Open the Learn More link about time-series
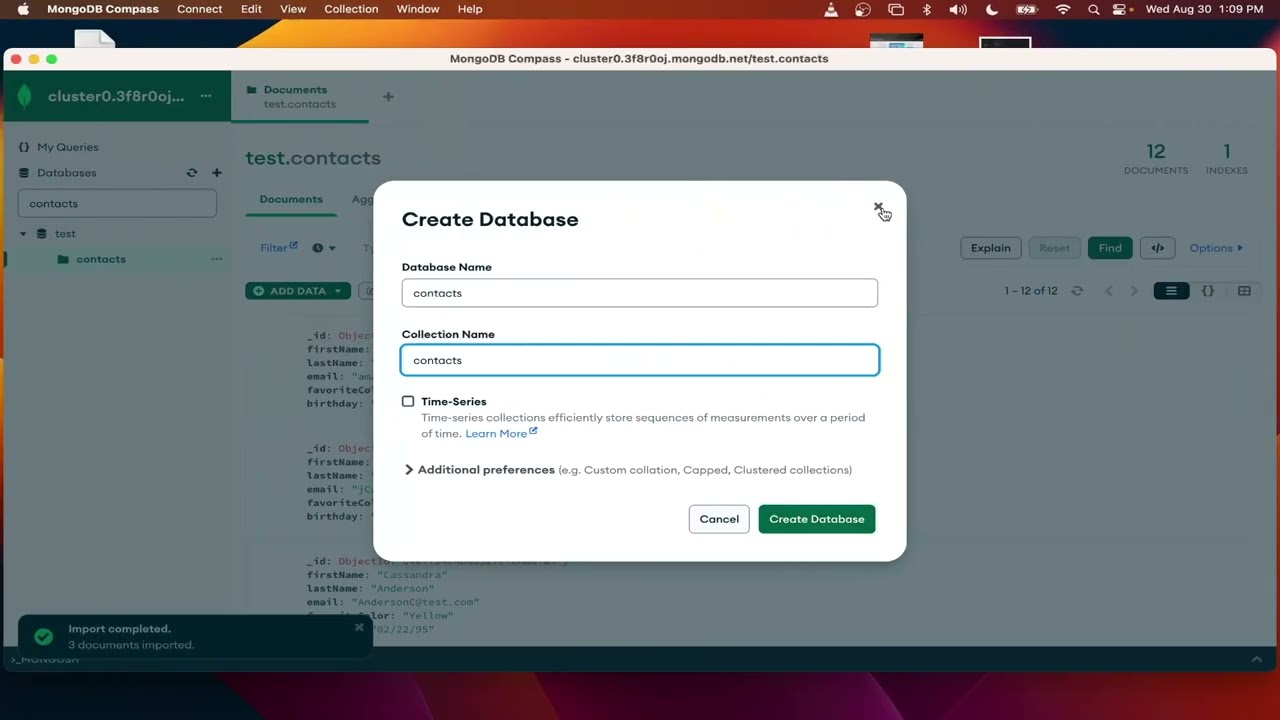Viewport: 1280px width, 720px height. coord(501,433)
